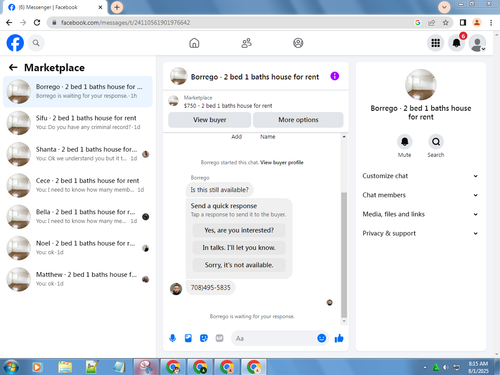Click the back arrow beside Marketplace

click(13, 67)
